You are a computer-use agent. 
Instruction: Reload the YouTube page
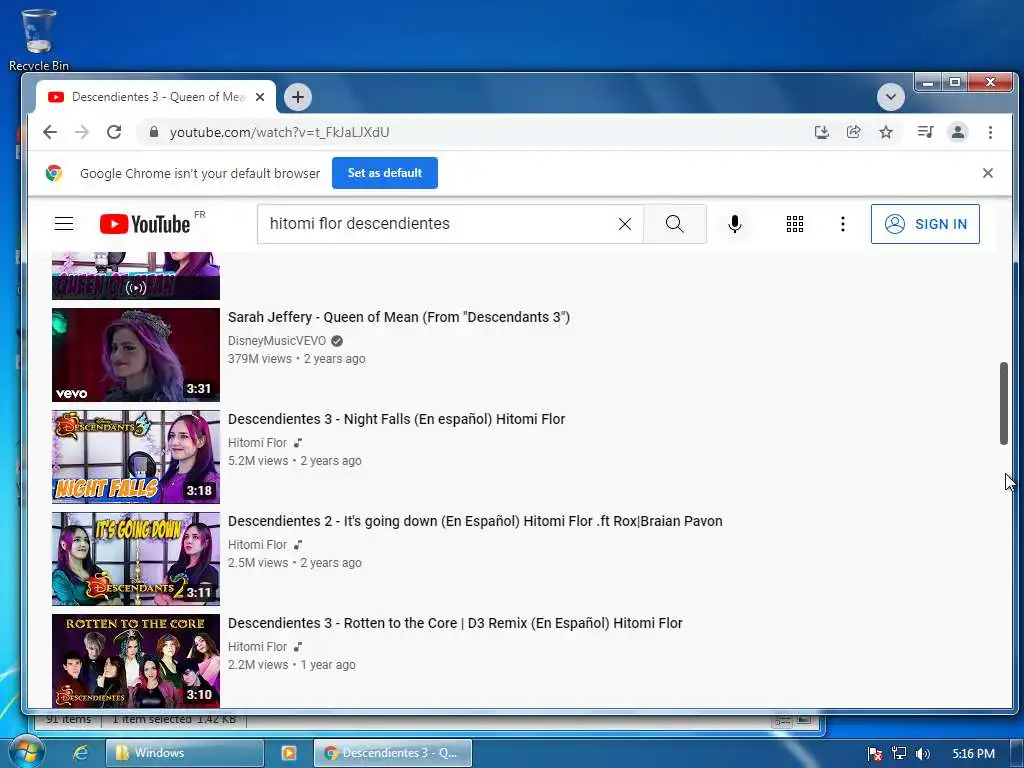tap(114, 133)
